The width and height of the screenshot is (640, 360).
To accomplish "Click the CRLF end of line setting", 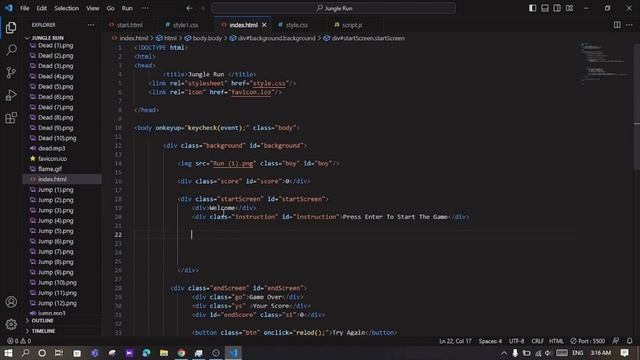I will [x=537, y=341].
